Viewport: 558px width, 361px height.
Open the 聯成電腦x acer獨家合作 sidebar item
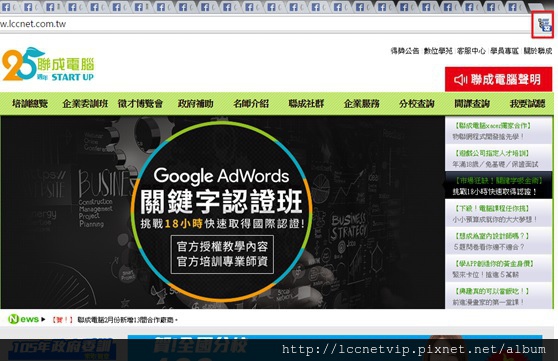(x=498, y=131)
